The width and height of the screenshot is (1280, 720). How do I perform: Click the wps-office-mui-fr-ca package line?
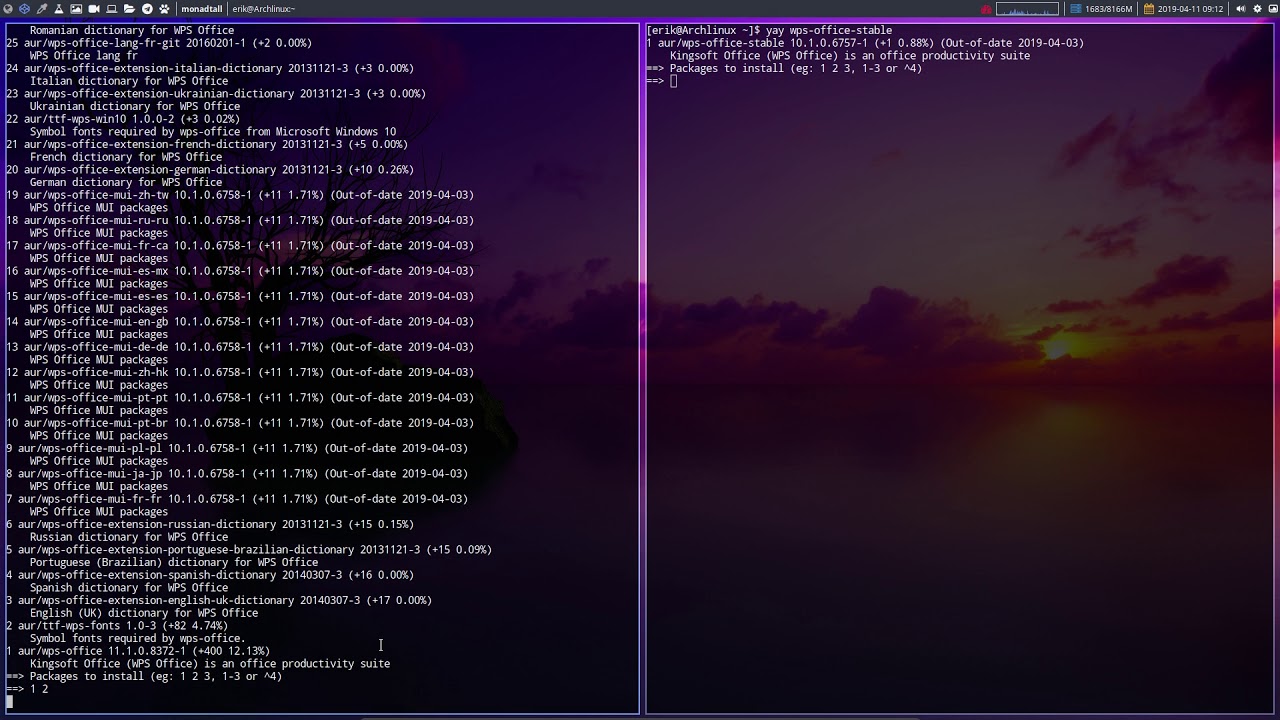pos(240,246)
